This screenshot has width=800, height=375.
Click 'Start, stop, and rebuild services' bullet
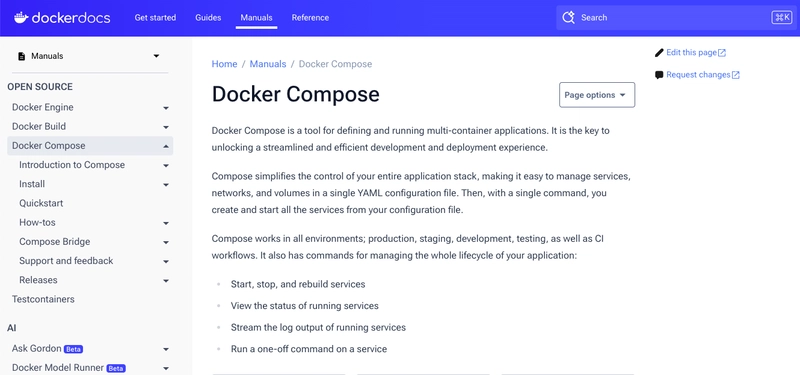[298, 284]
